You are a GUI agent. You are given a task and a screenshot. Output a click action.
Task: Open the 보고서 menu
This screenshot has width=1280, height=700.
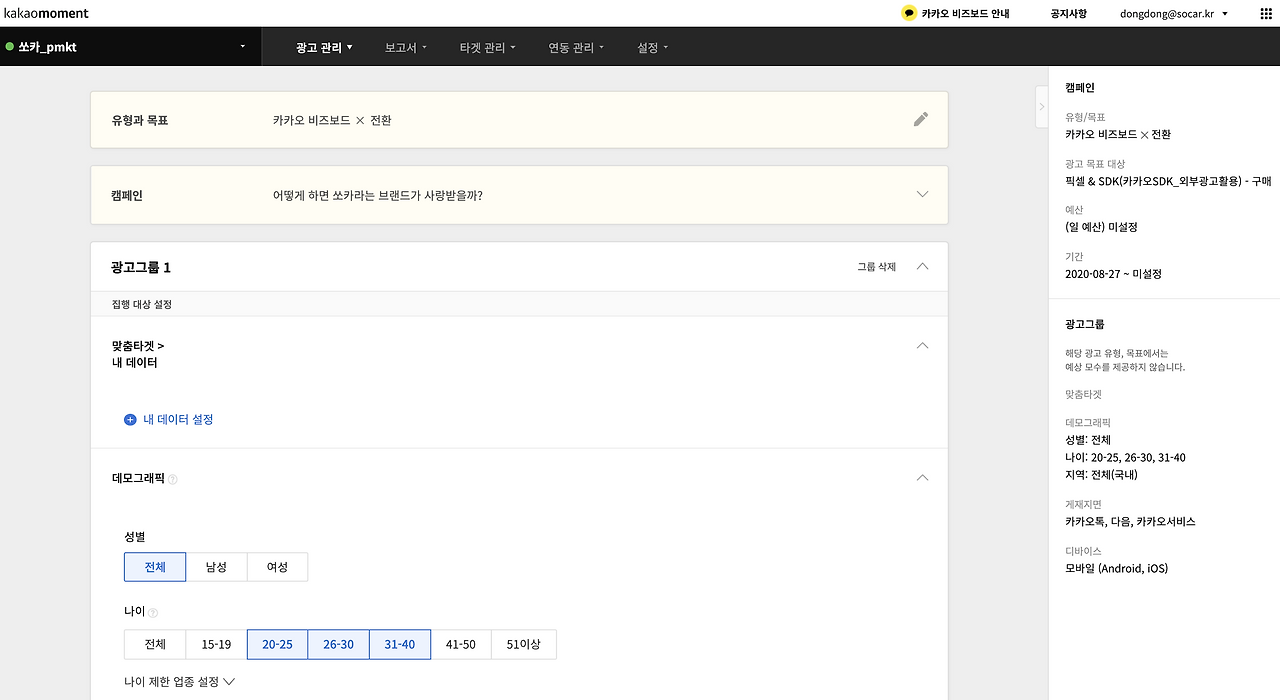404,46
